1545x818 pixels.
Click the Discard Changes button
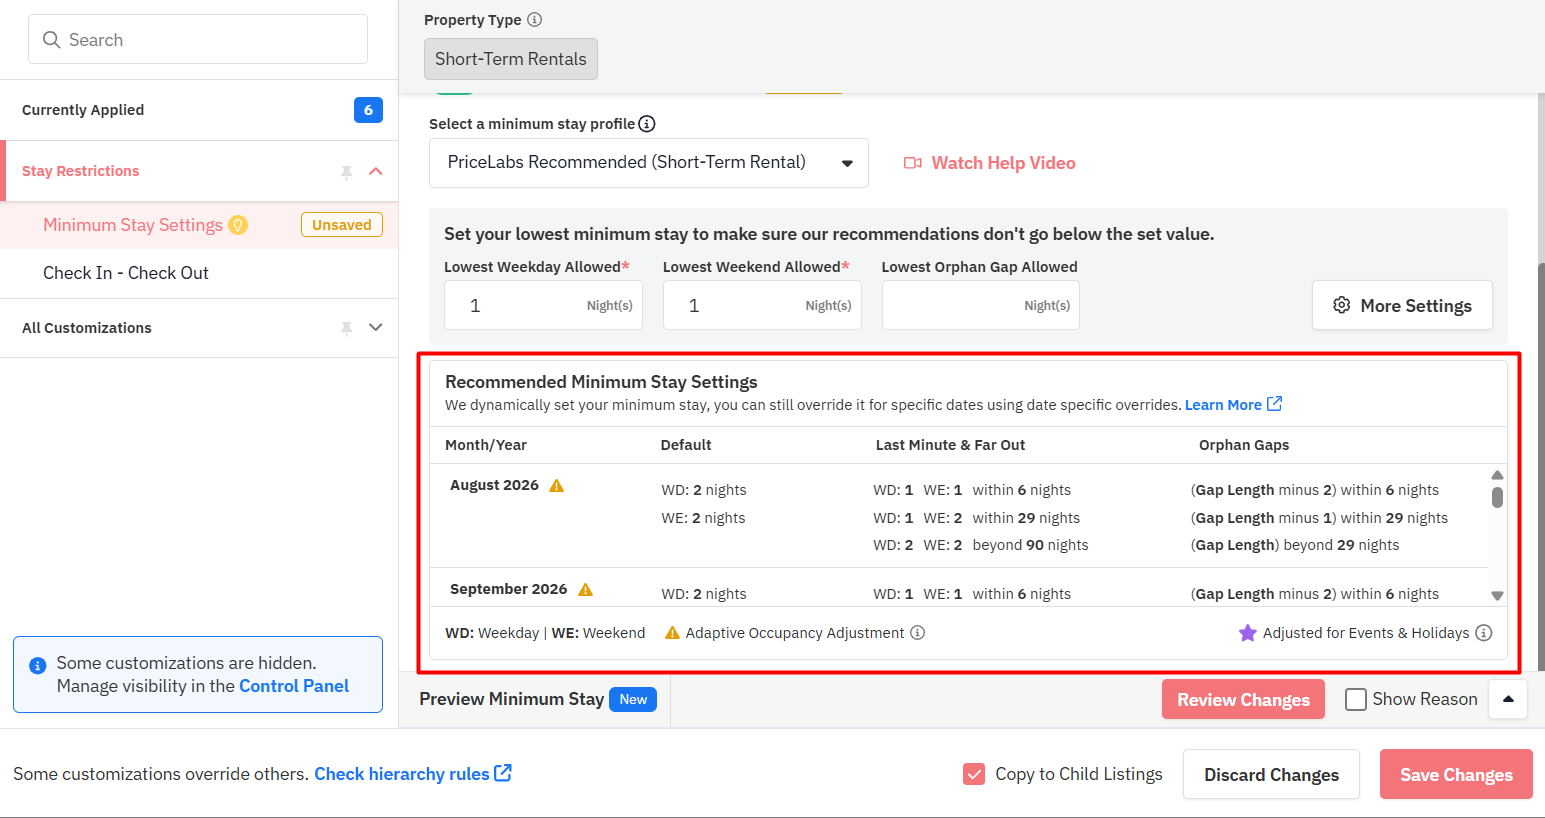tap(1271, 774)
